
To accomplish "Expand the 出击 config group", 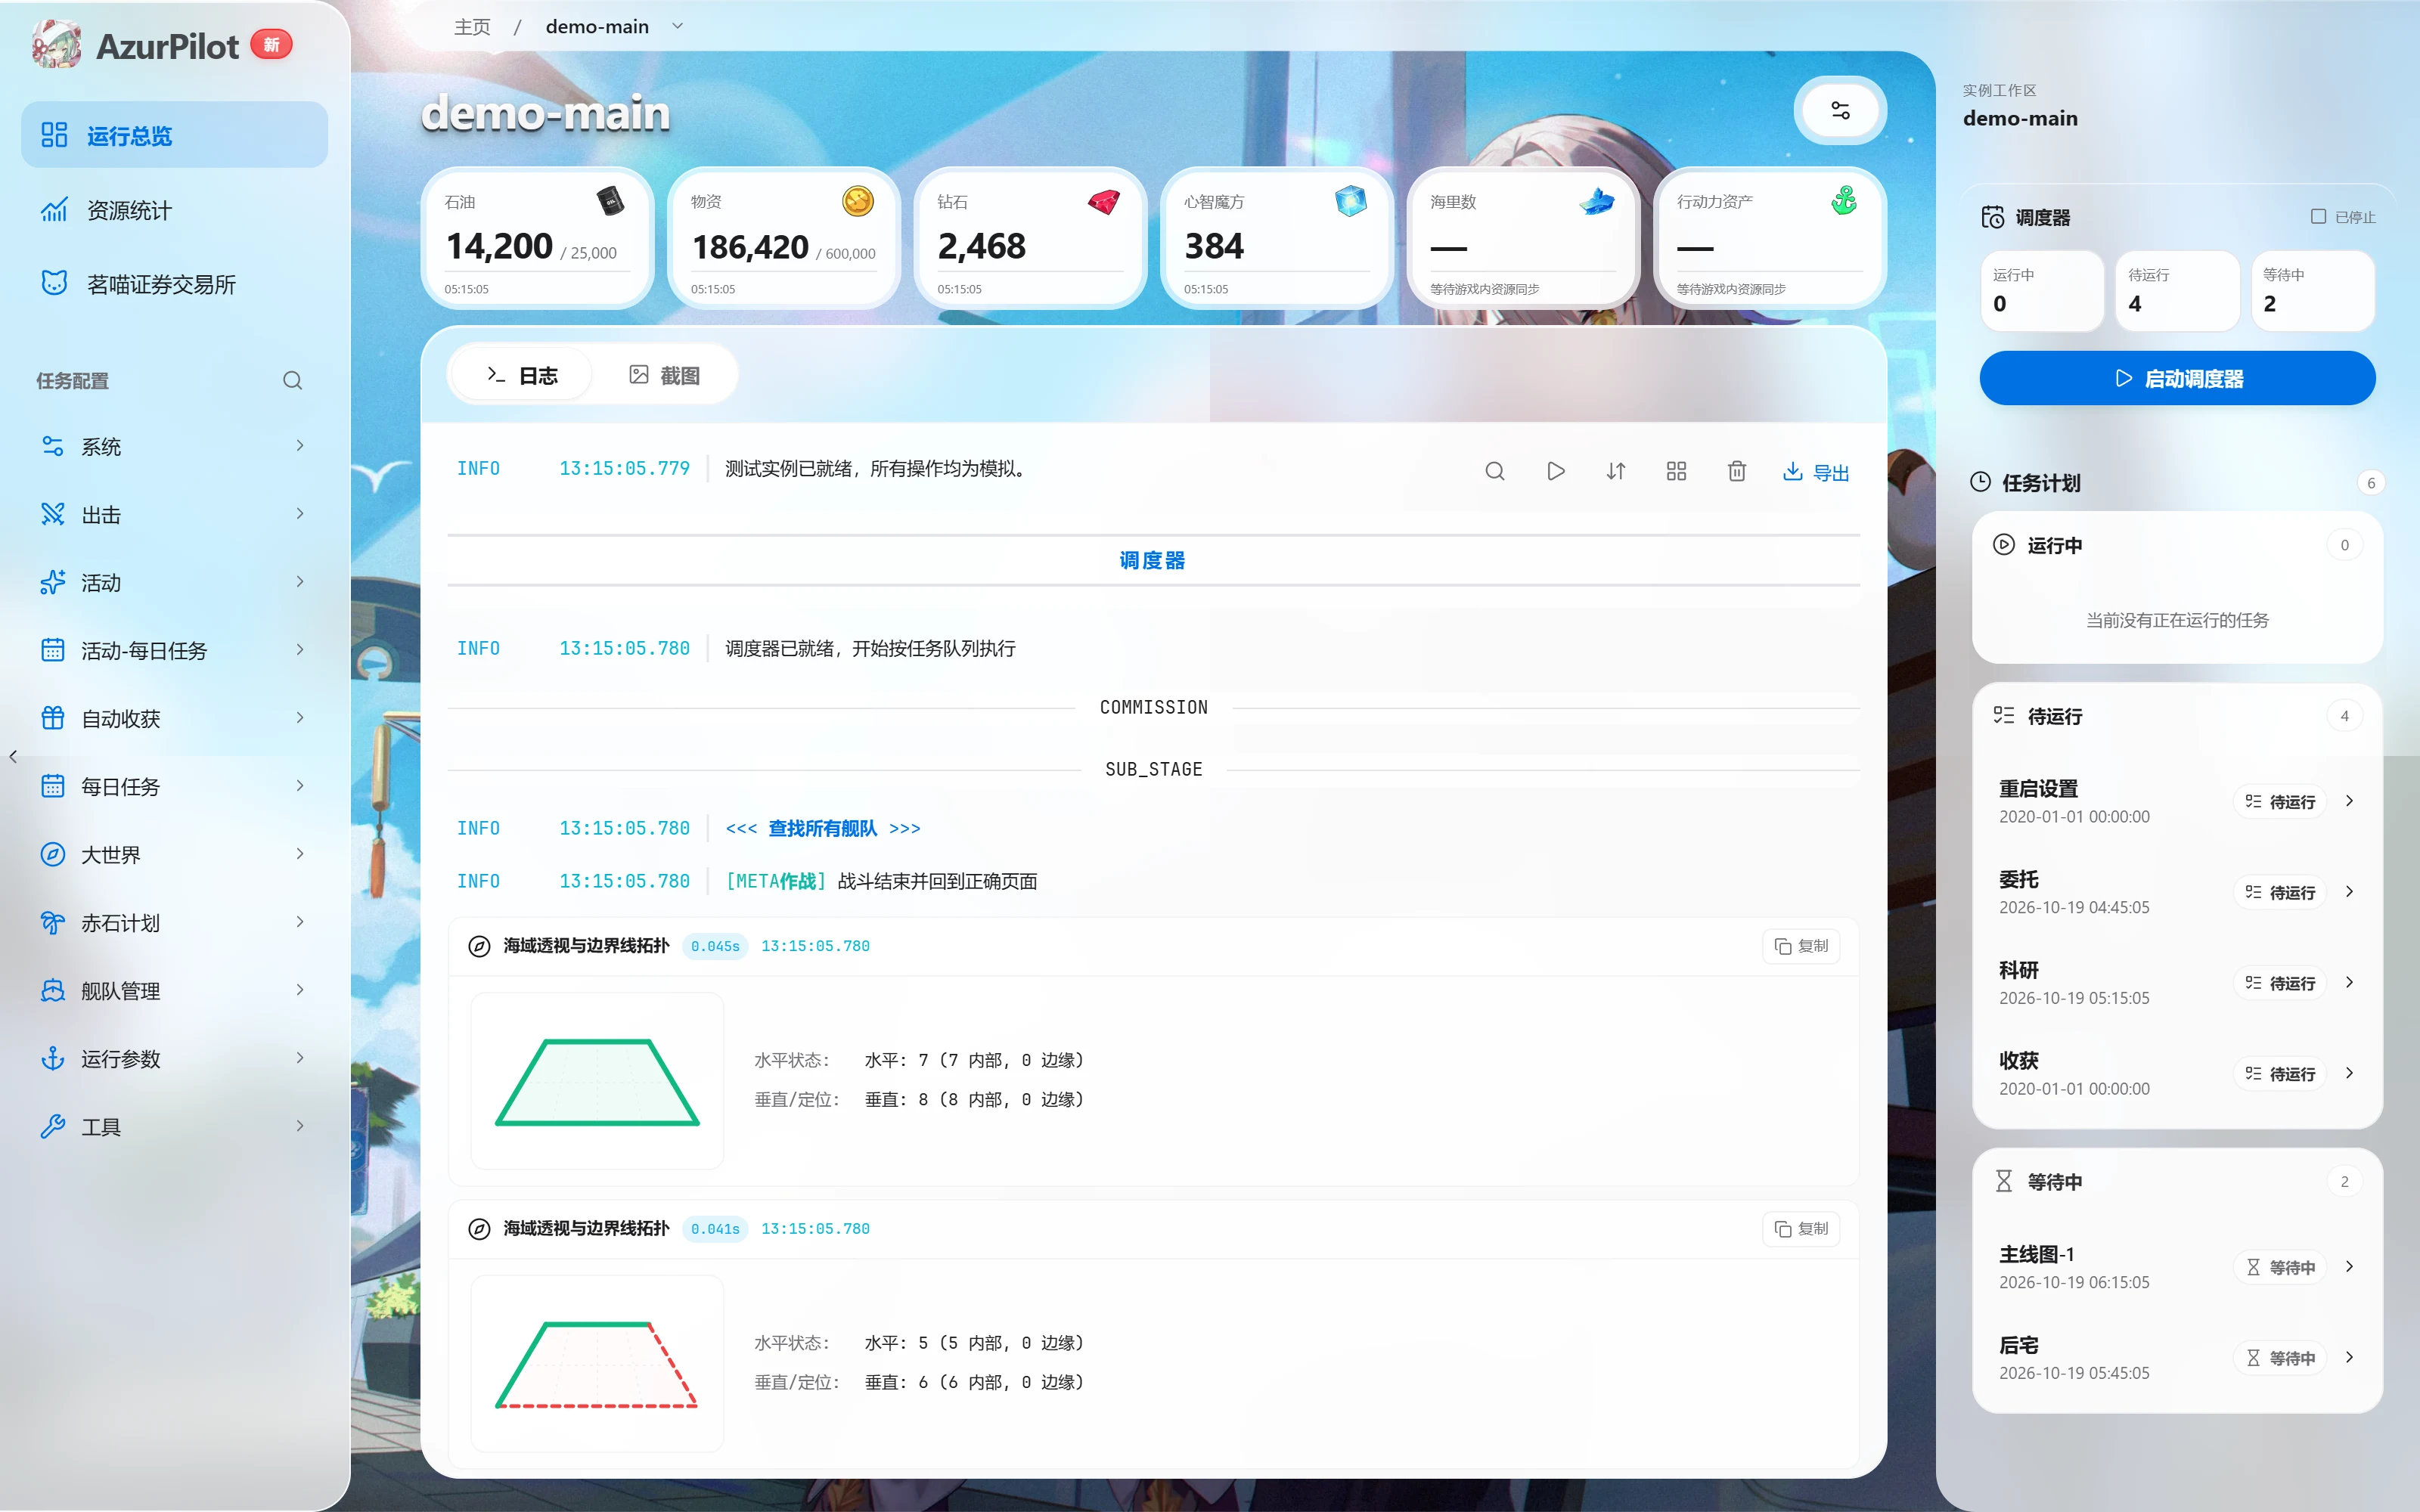I will pyautogui.click(x=174, y=514).
